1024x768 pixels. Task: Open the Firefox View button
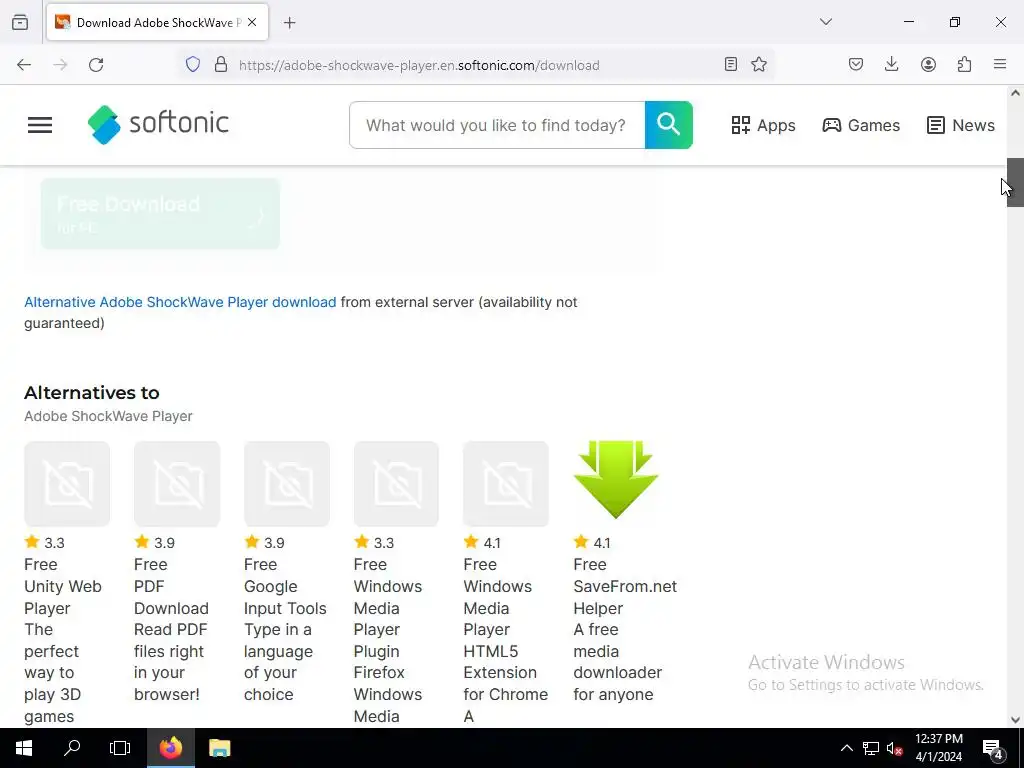pyautogui.click(x=20, y=22)
